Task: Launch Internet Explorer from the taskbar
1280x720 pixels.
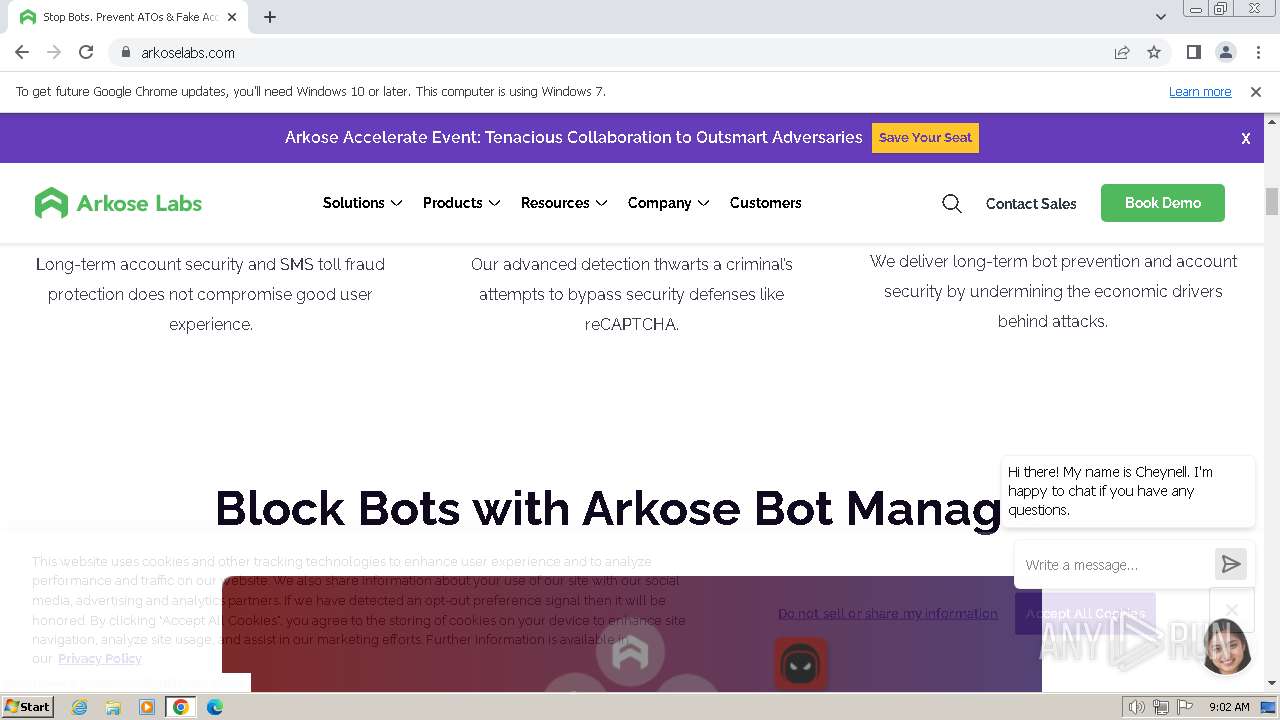Action: [x=79, y=707]
